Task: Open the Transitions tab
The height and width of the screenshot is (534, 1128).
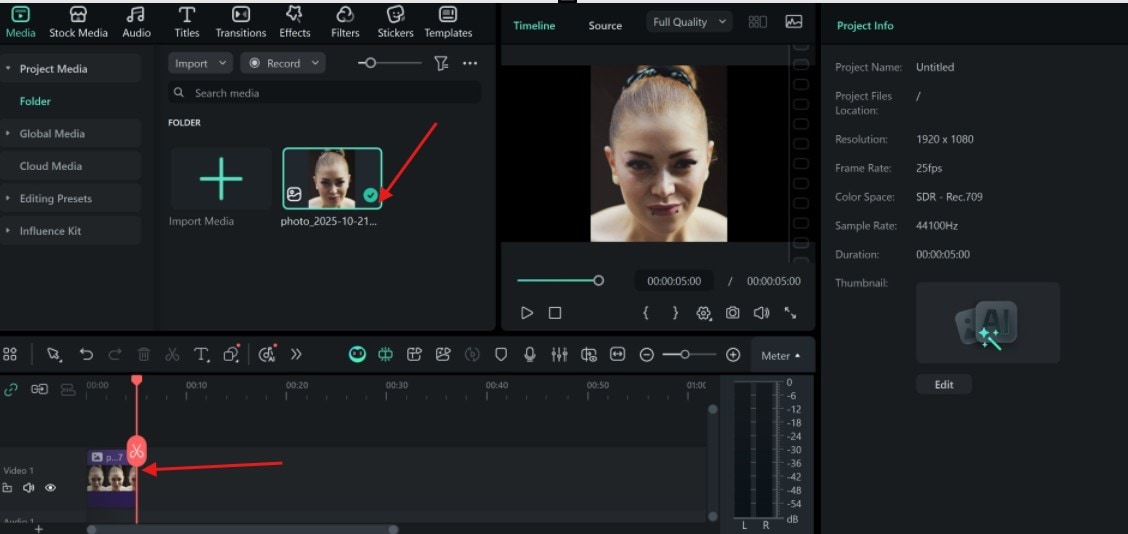Action: [241, 20]
